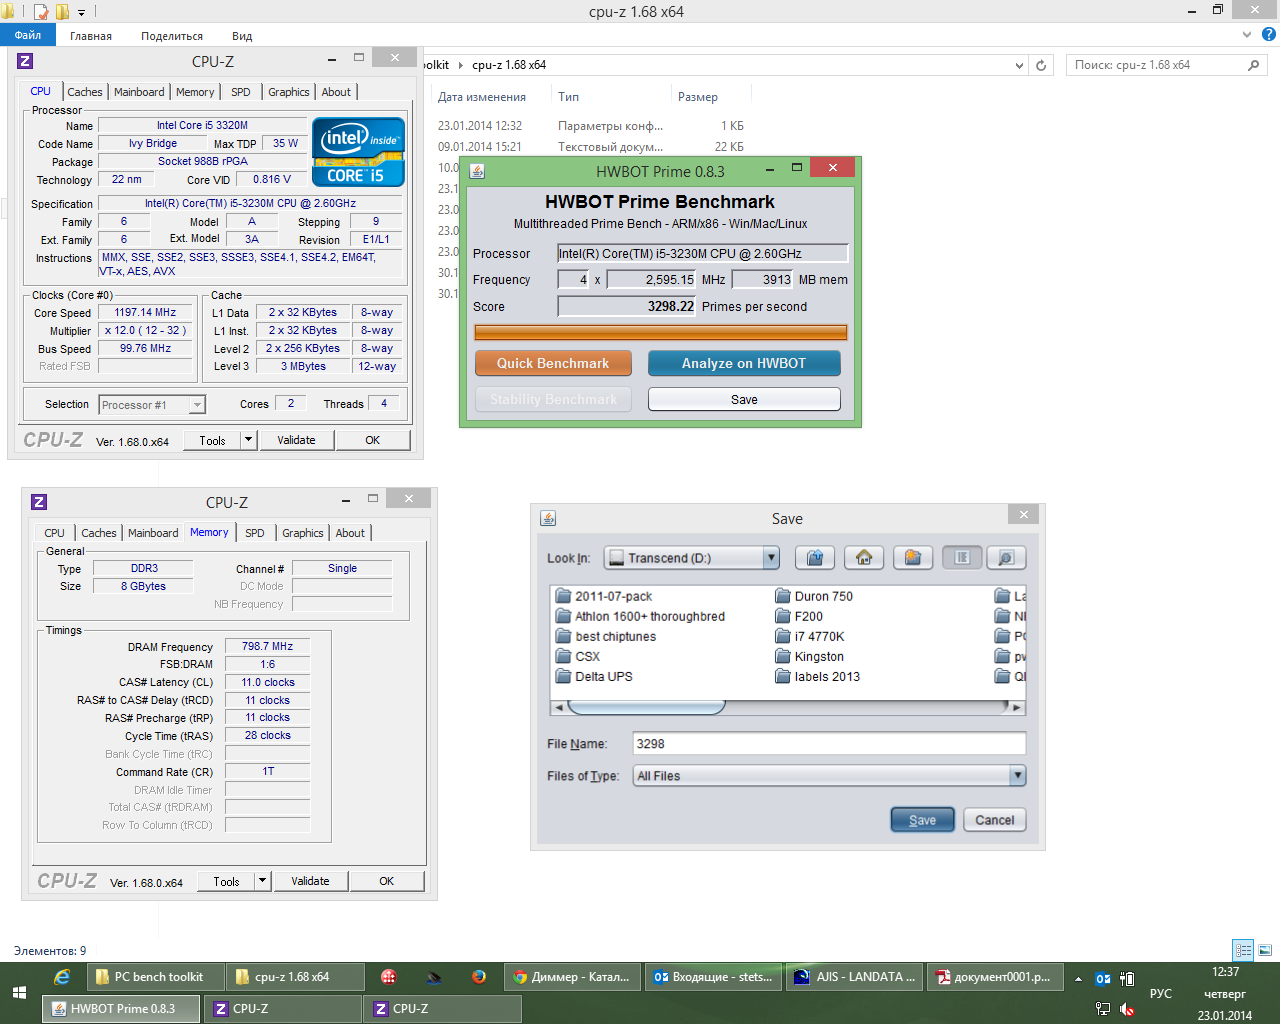Open Graphics tab in lower CPU-Z window

point(302,533)
